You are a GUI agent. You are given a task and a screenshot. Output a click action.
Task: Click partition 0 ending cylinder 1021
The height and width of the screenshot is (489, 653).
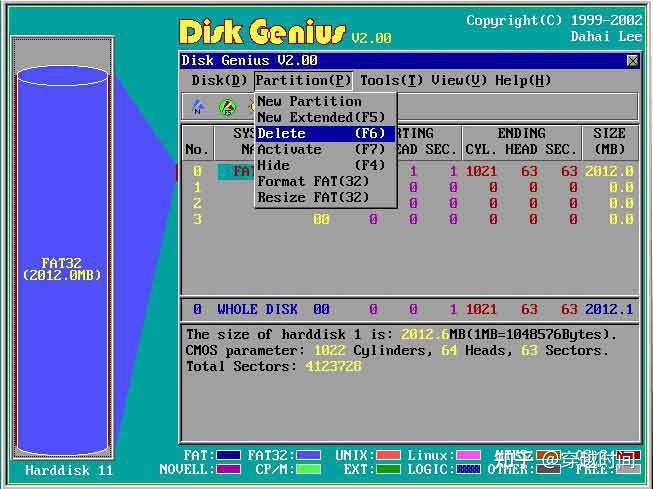pyautogui.click(x=481, y=172)
